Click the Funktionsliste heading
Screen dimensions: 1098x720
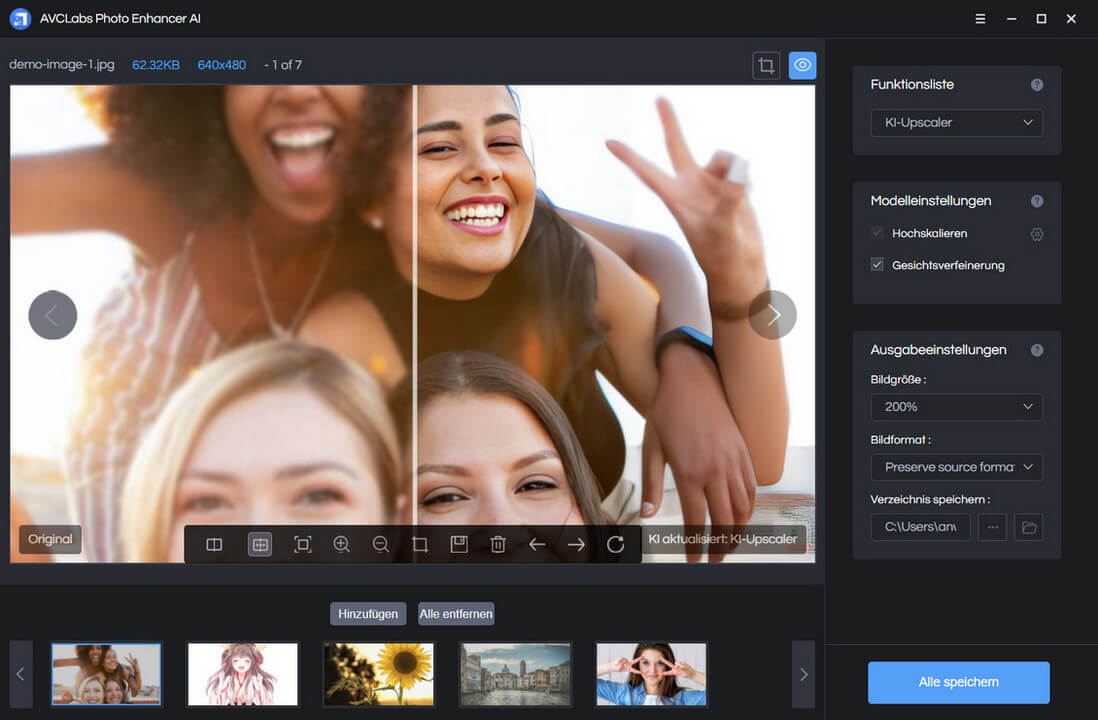912,85
